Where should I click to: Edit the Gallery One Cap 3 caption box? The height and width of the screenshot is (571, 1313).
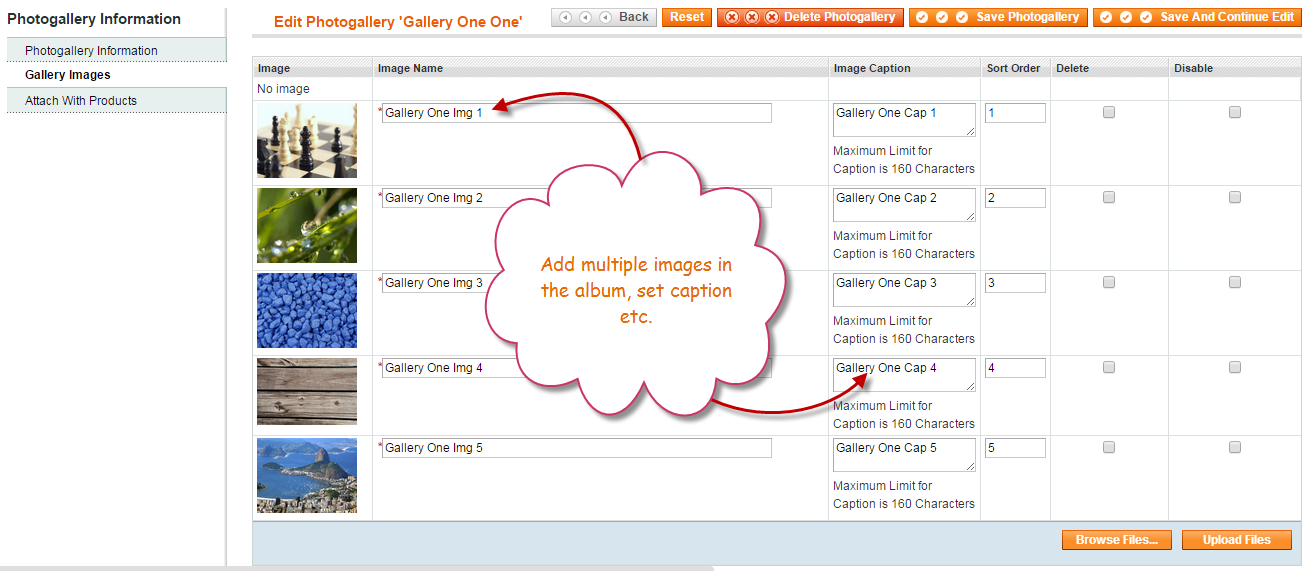(904, 290)
